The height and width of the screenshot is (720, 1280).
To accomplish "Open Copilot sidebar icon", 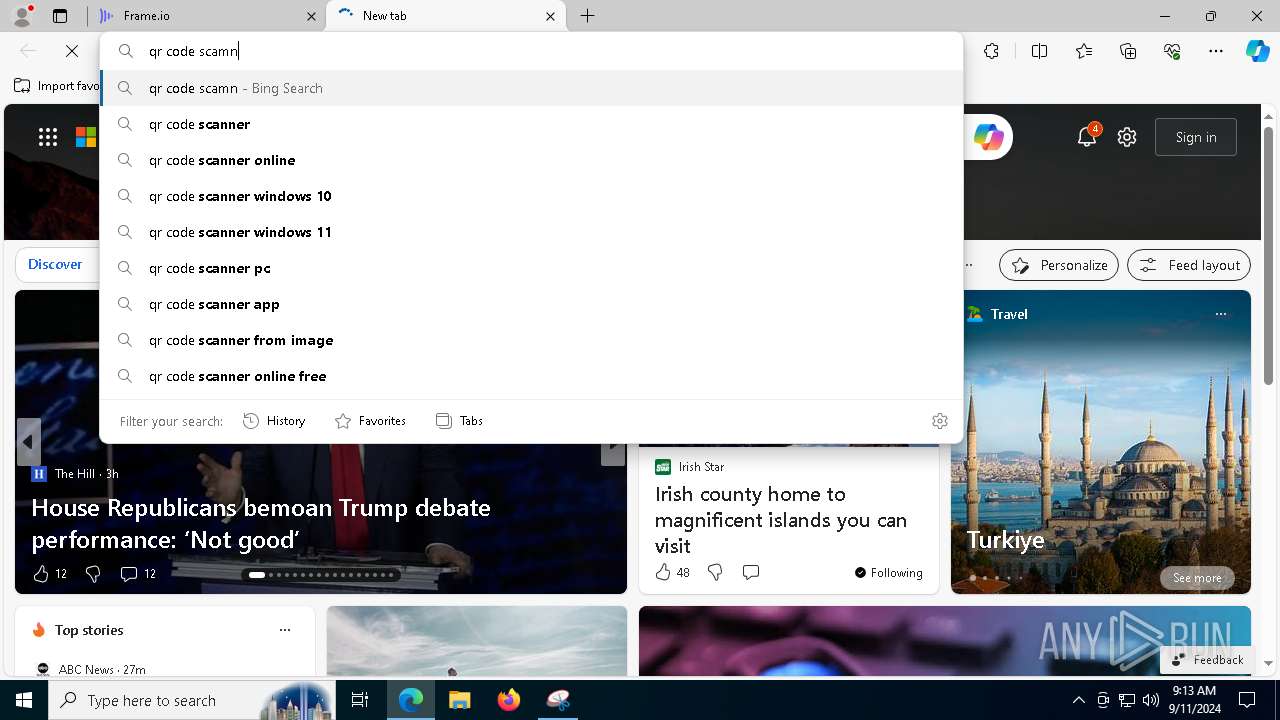I will click(1257, 51).
